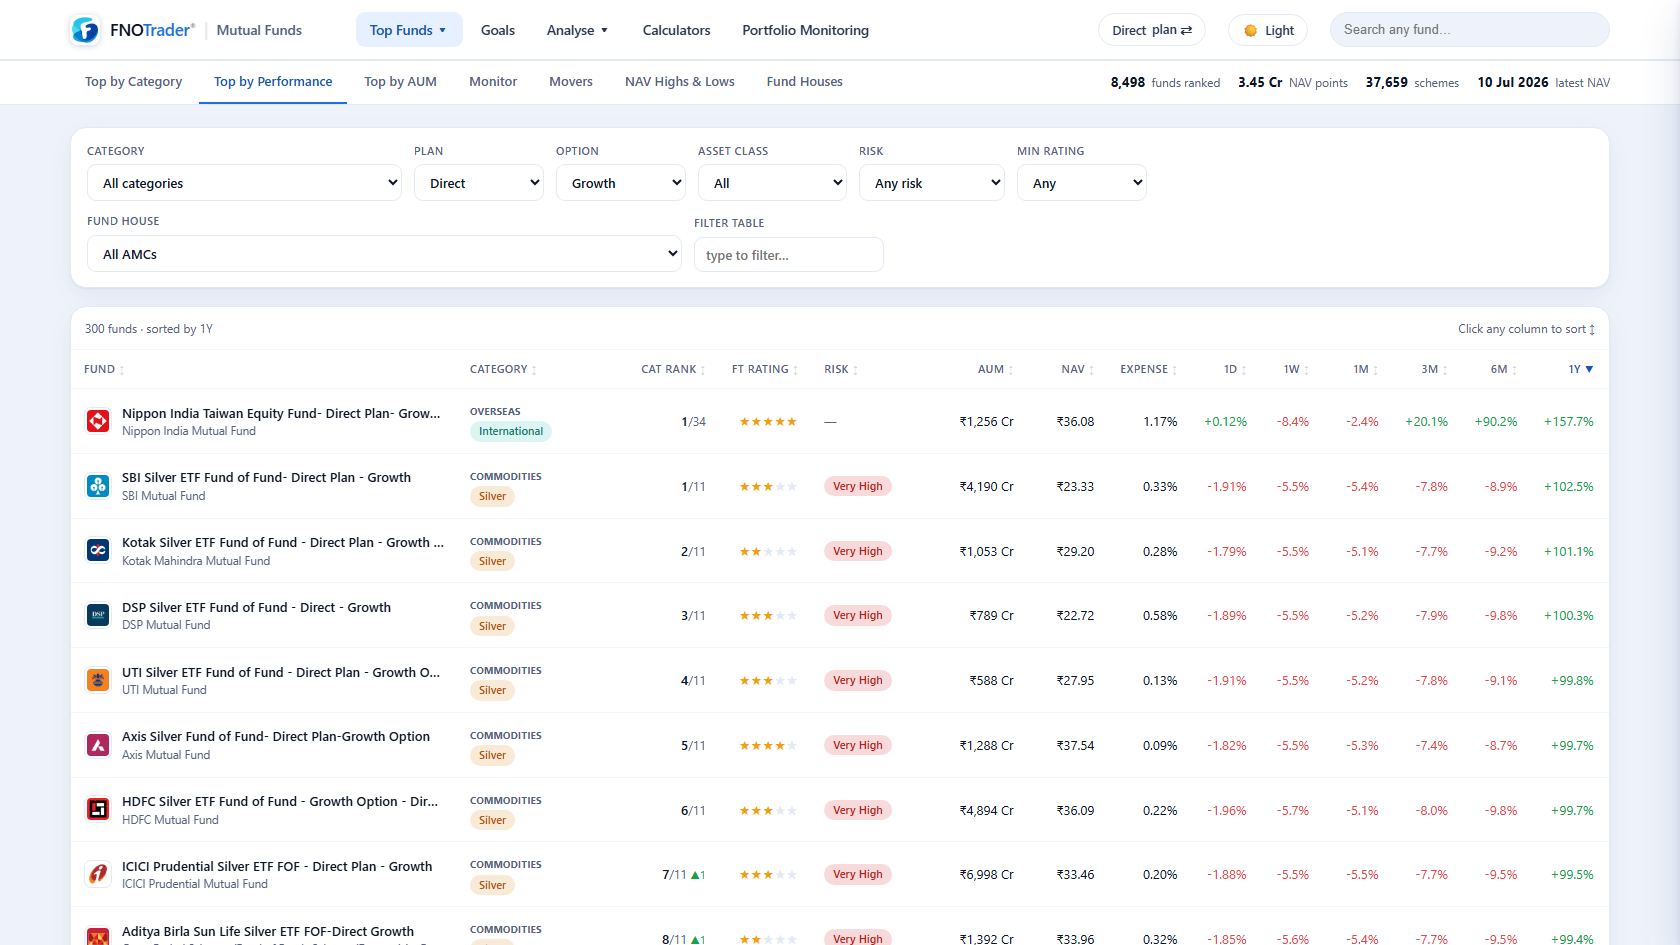Sort table by 1D returns
The height and width of the screenshot is (945, 1680).
tap(1235, 369)
